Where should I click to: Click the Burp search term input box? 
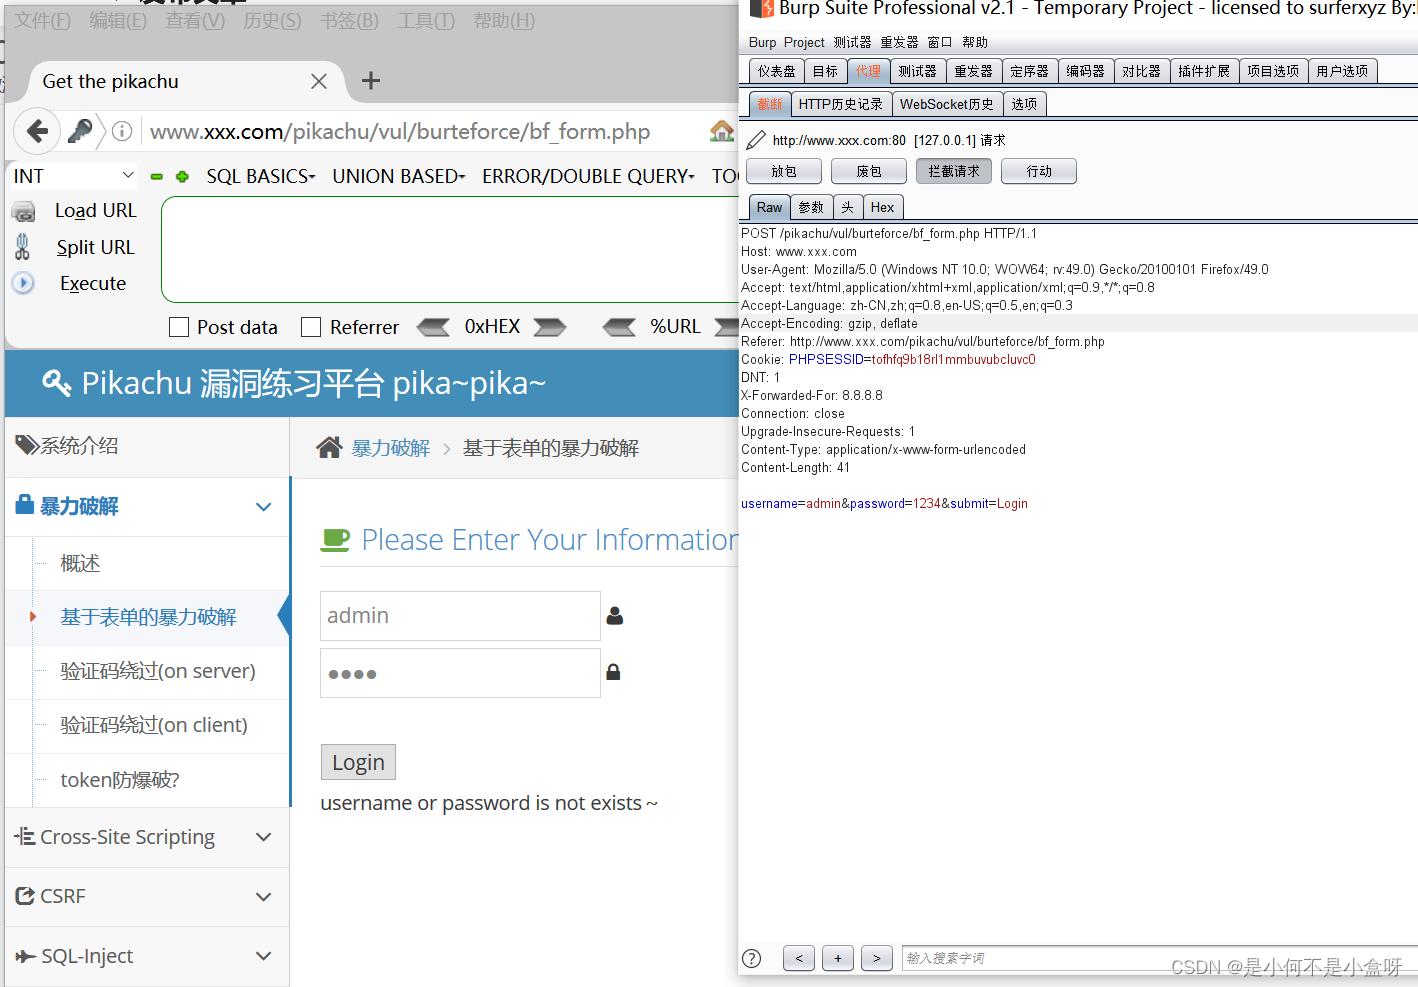pos(1158,958)
